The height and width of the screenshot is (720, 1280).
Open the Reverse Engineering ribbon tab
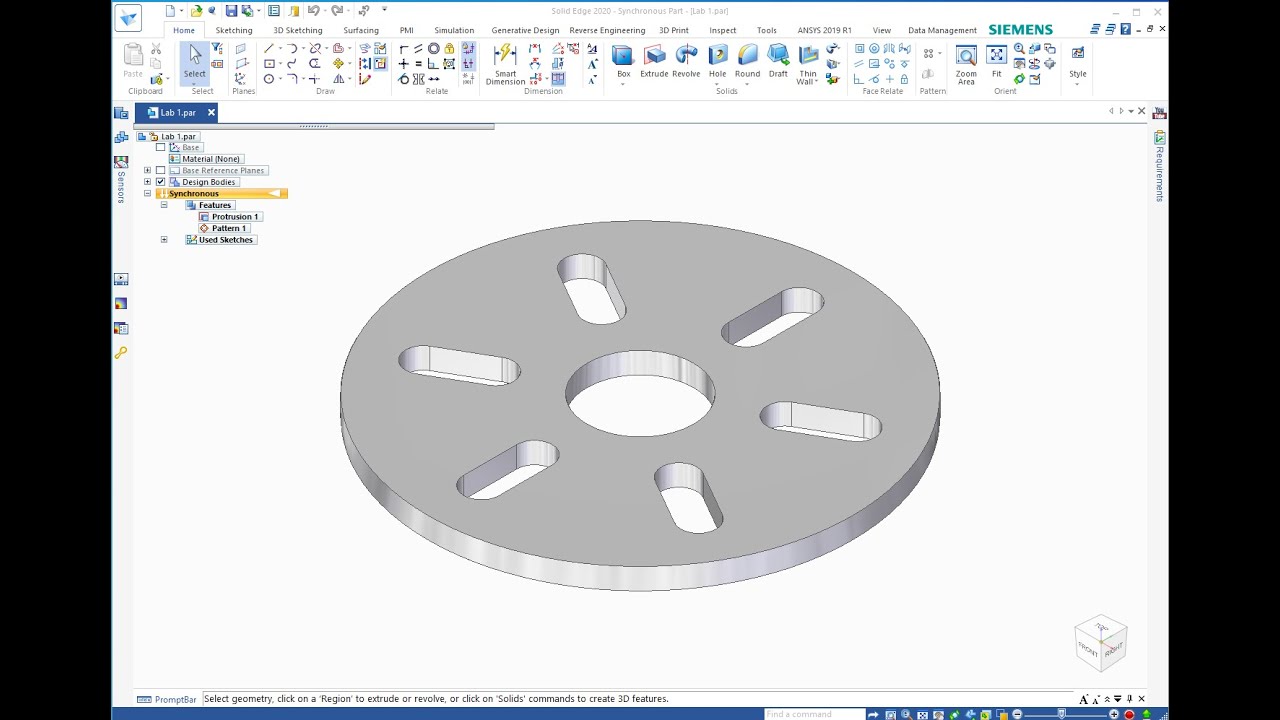[x=607, y=30]
